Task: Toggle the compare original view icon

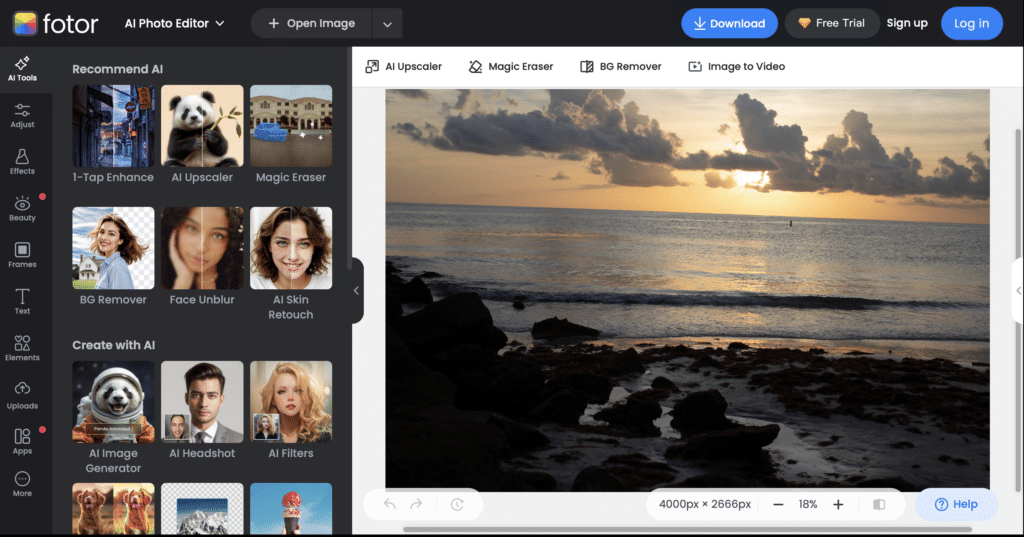Action: point(879,504)
